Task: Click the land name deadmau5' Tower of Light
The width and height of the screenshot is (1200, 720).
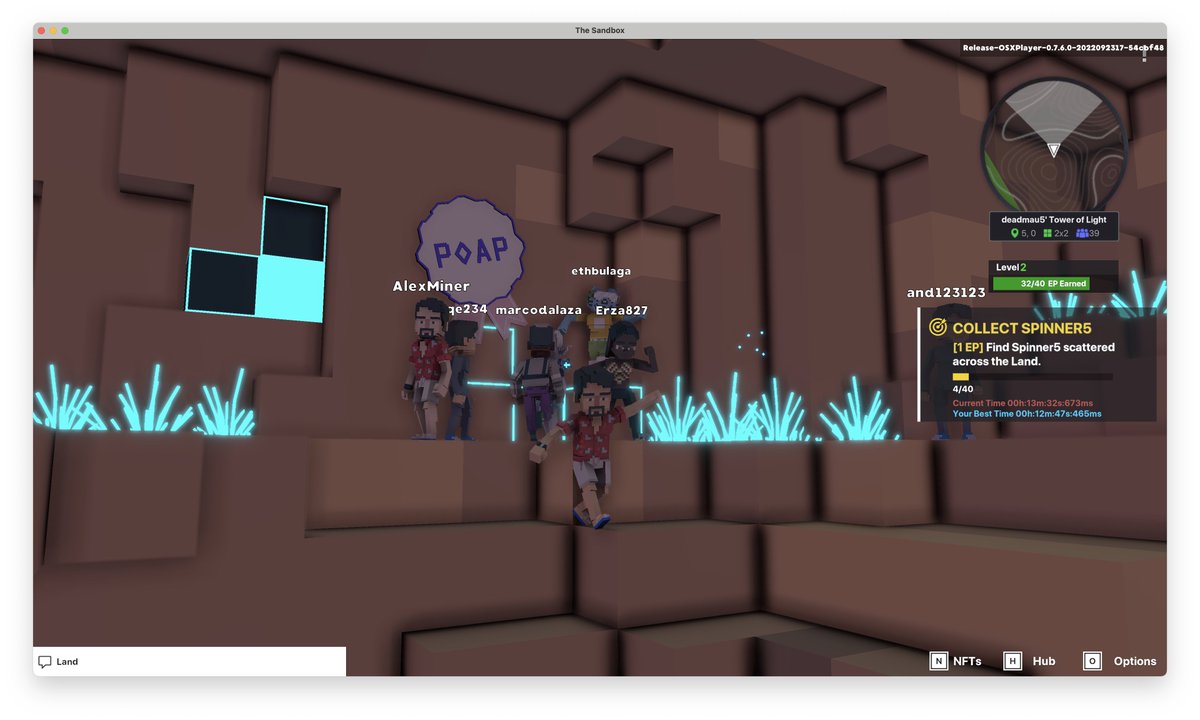Action: (1054, 220)
